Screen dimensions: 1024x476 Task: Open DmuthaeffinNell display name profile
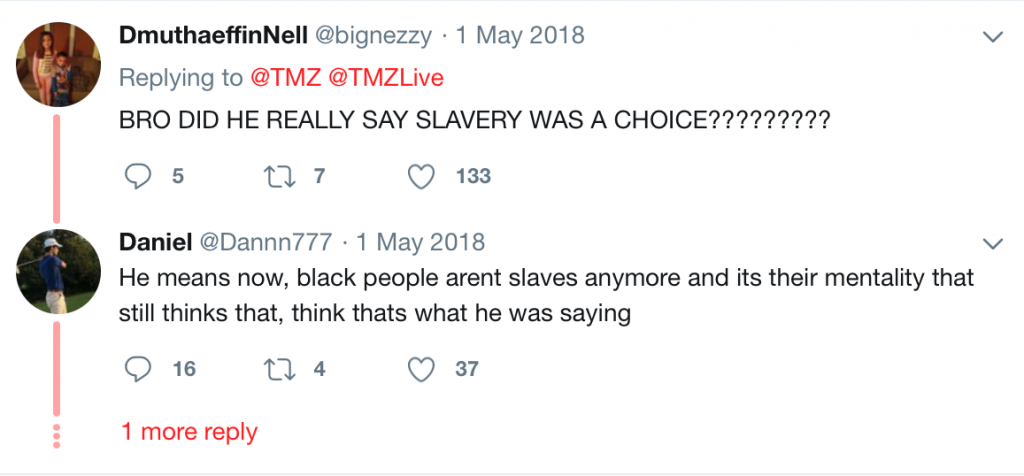coord(213,35)
